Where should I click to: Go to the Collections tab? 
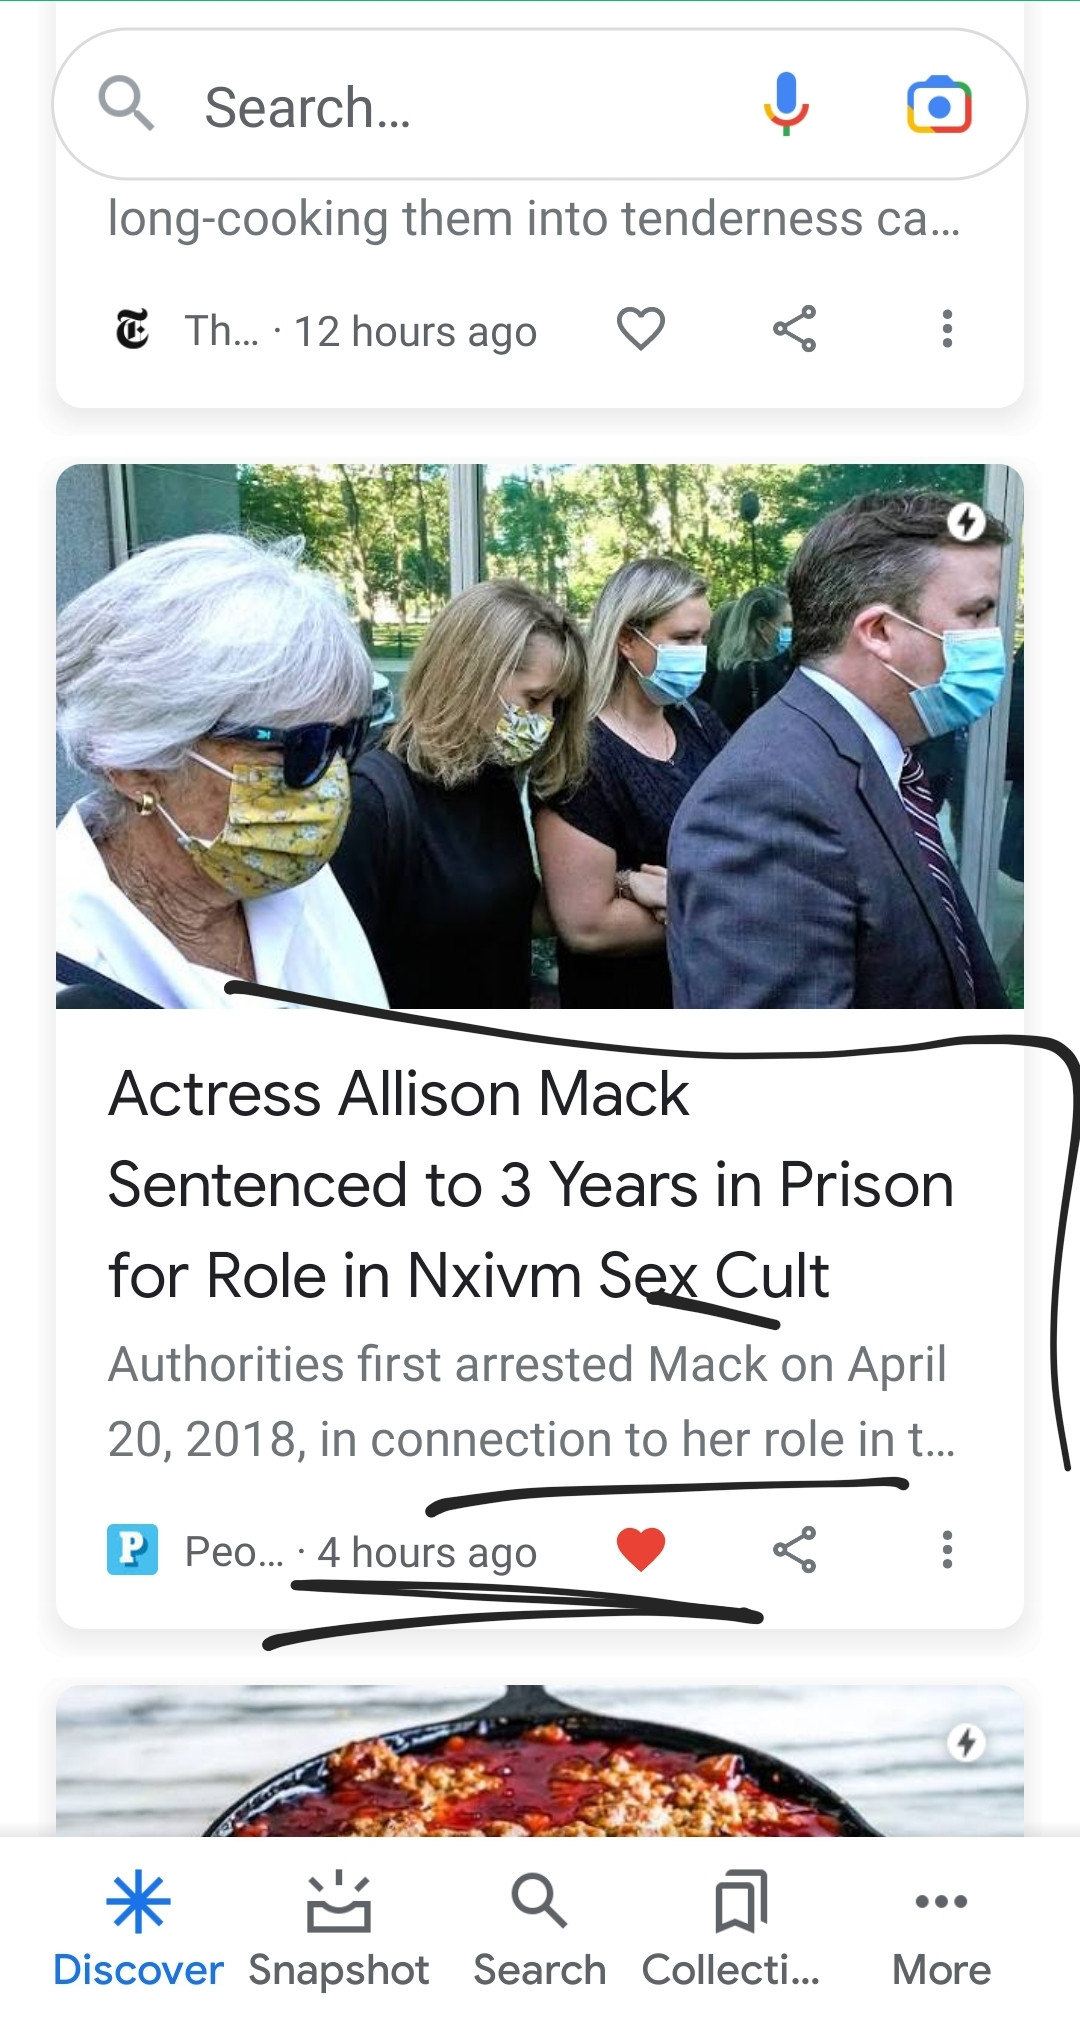731,1932
